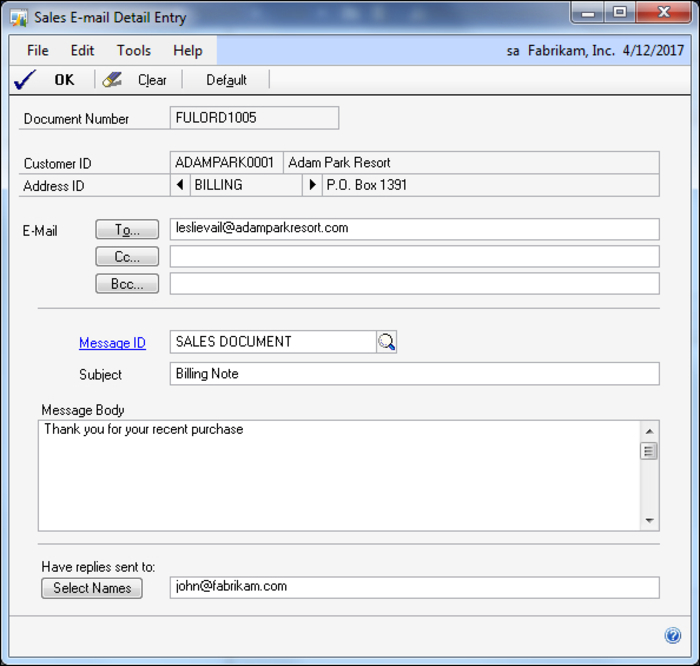Click the Adam Park Resort customer name
Image resolution: width=700 pixels, height=666 pixels.
click(339, 162)
